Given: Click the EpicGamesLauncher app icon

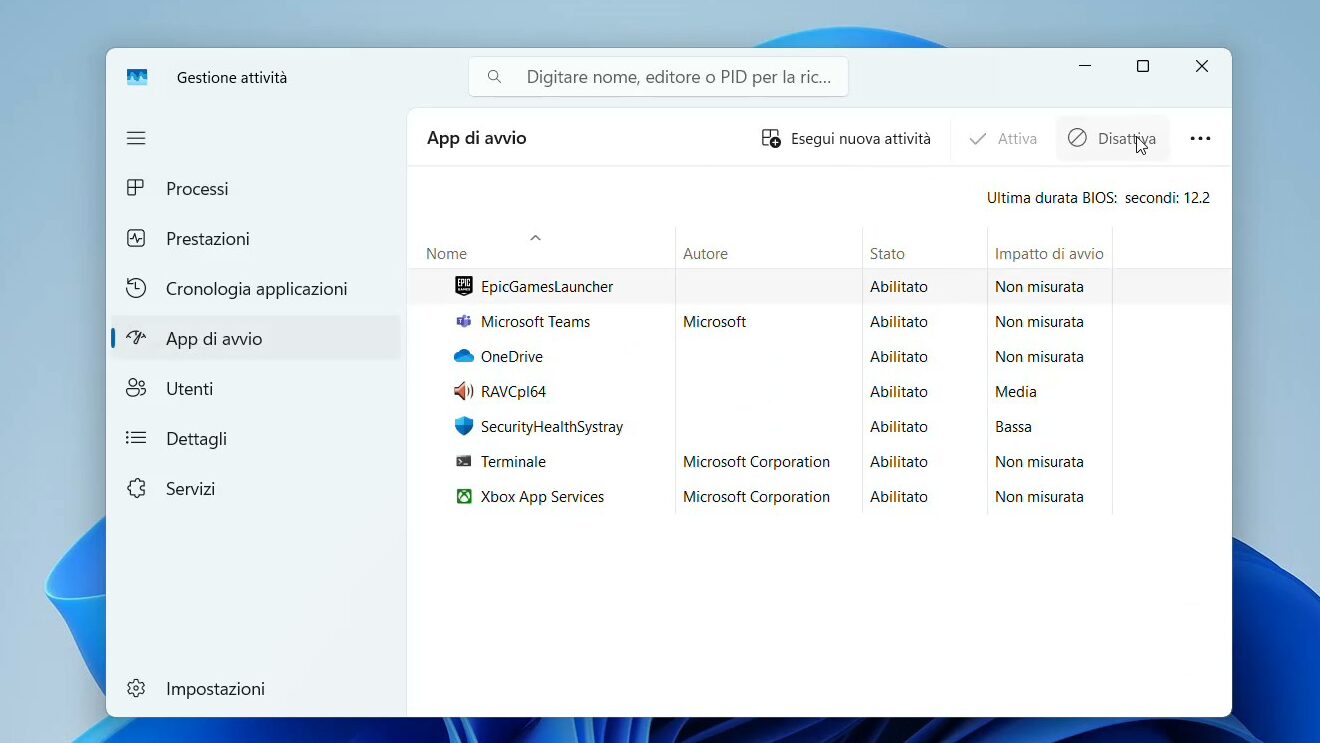Looking at the screenshot, I should tap(463, 286).
